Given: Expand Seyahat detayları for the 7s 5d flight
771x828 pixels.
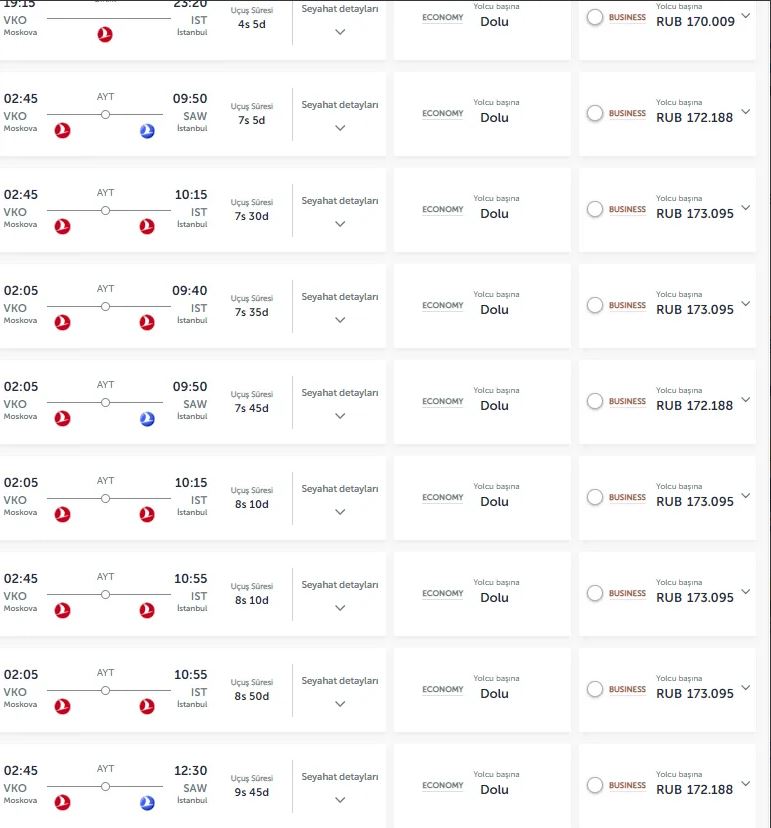Looking at the screenshot, I should click(340, 127).
